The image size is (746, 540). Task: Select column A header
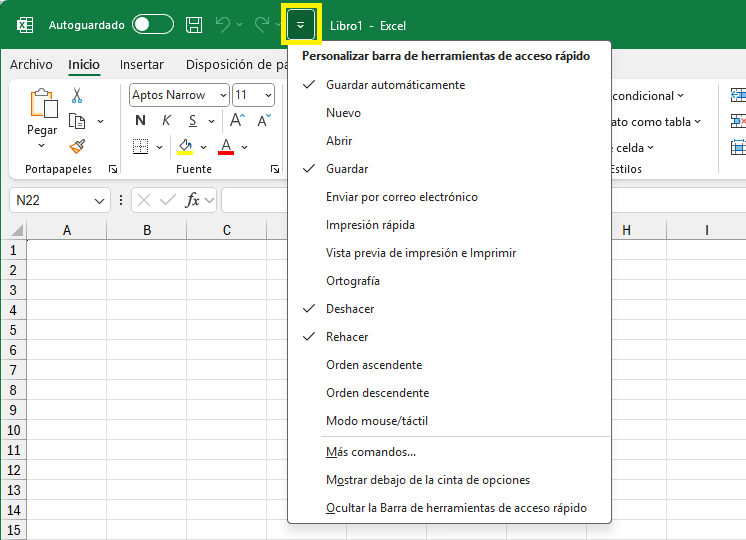click(x=67, y=230)
